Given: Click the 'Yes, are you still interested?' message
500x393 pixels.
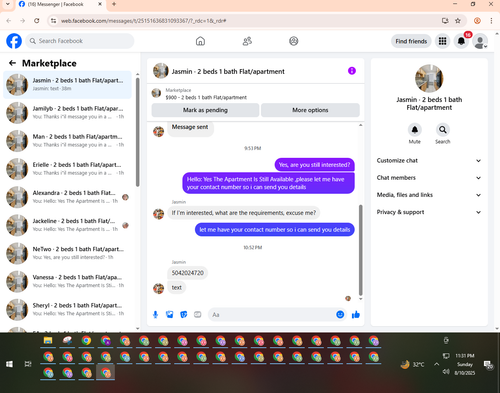Looking at the screenshot, I should 314,165.
